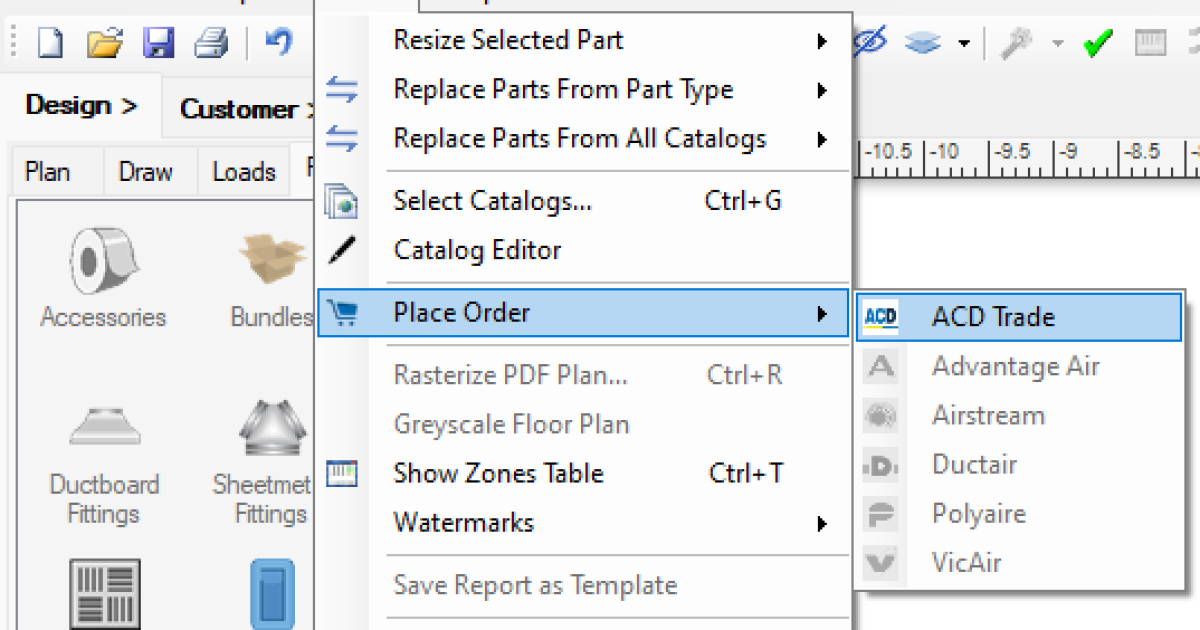The image size is (1200, 630).
Task: Switch to the Loads tab
Action: pos(243,172)
